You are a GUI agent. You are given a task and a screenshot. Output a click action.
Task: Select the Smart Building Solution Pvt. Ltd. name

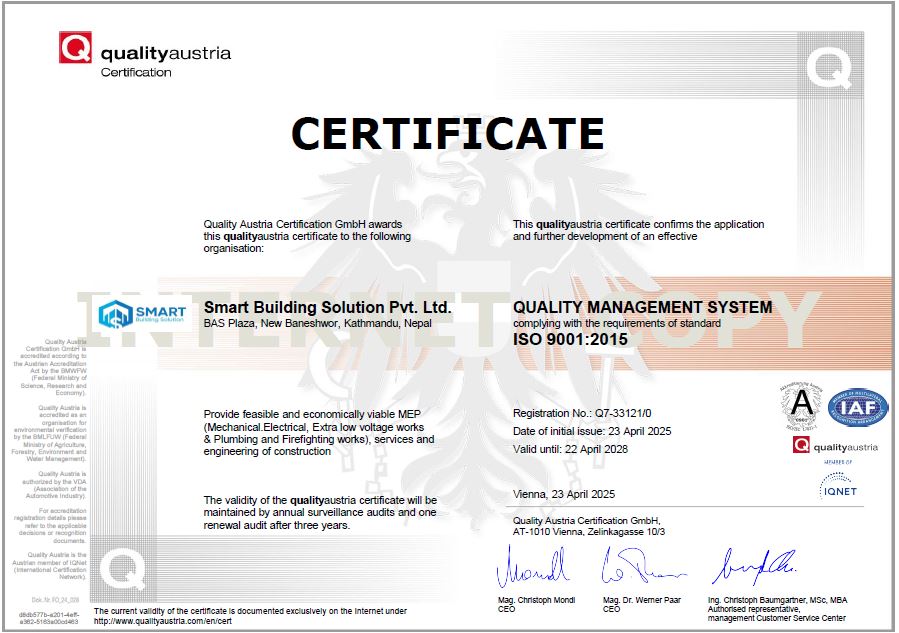pyautogui.click(x=327, y=307)
